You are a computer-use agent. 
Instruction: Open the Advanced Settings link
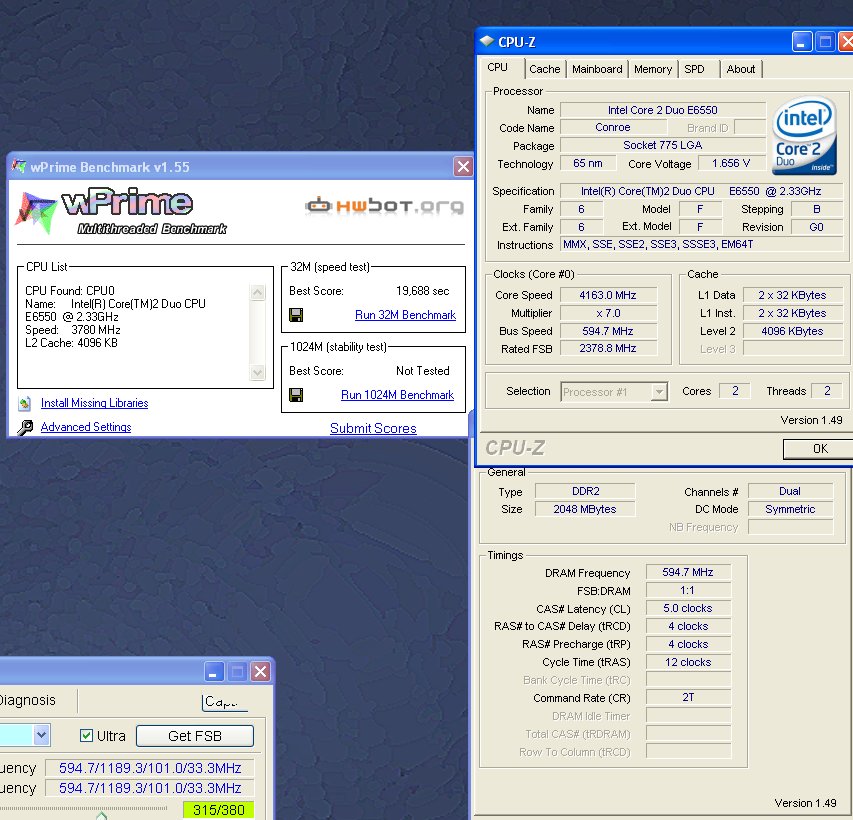click(x=86, y=427)
